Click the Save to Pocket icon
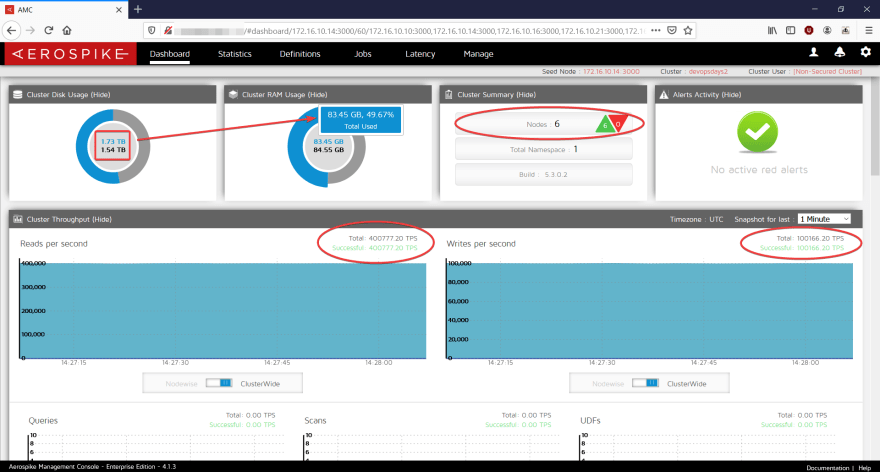The image size is (880, 472). click(672, 30)
